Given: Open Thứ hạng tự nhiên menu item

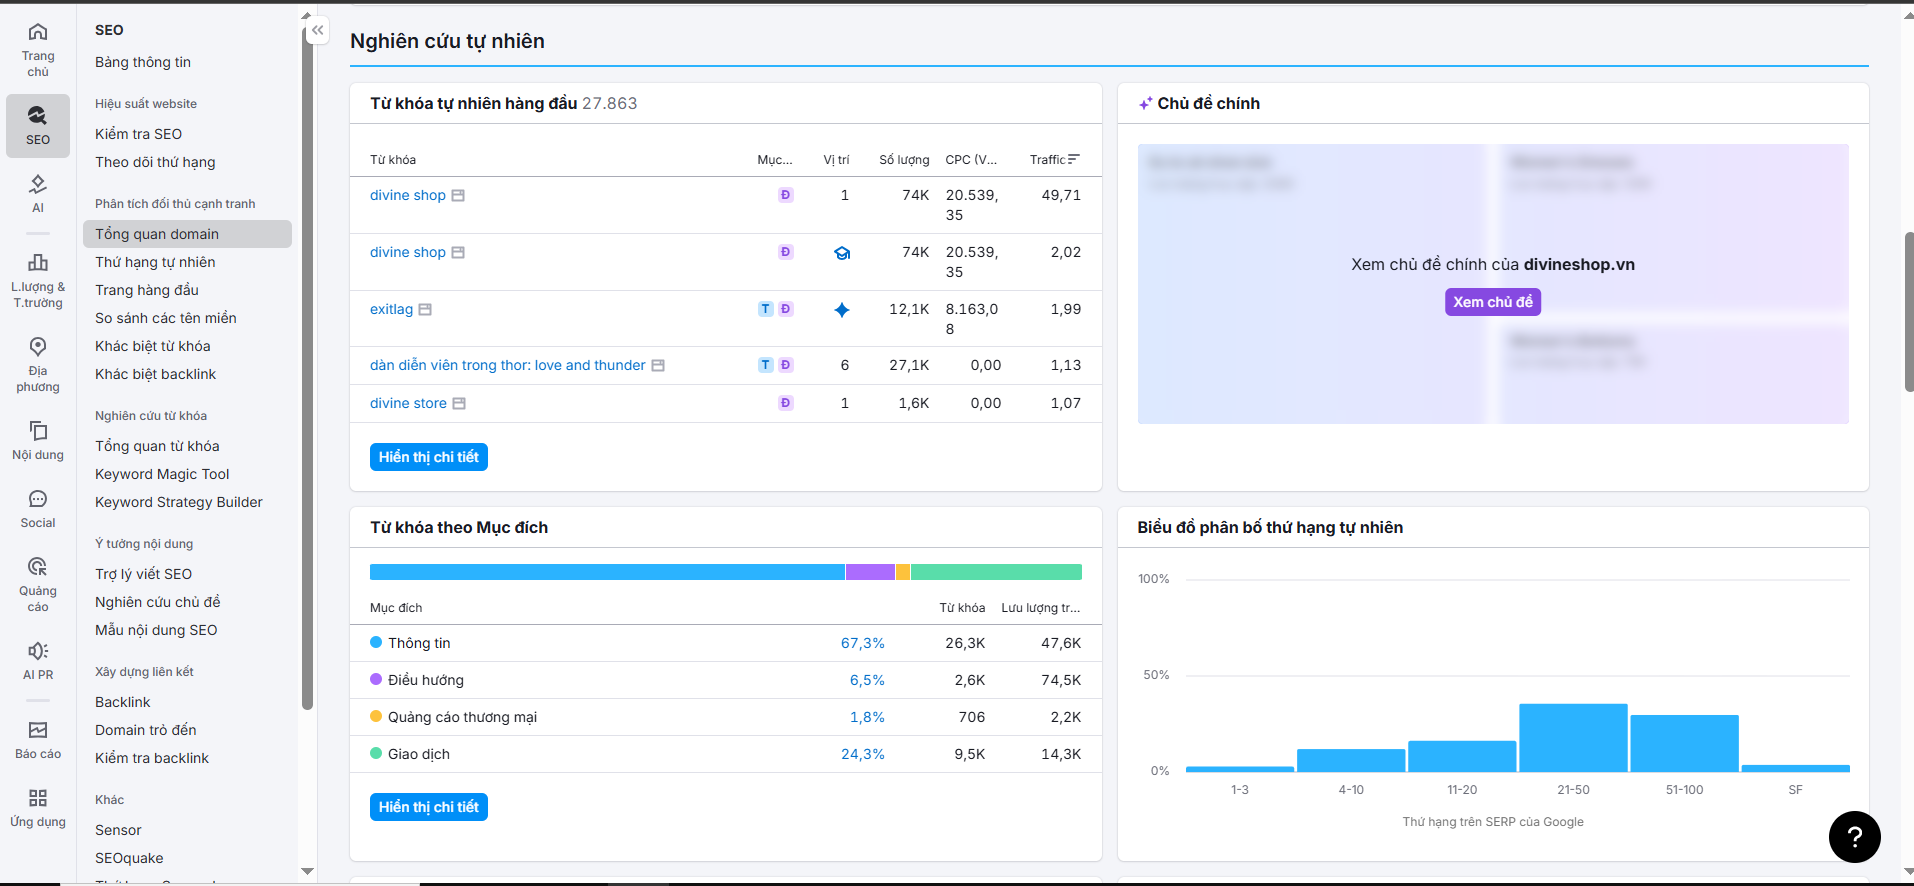Looking at the screenshot, I should tap(155, 262).
